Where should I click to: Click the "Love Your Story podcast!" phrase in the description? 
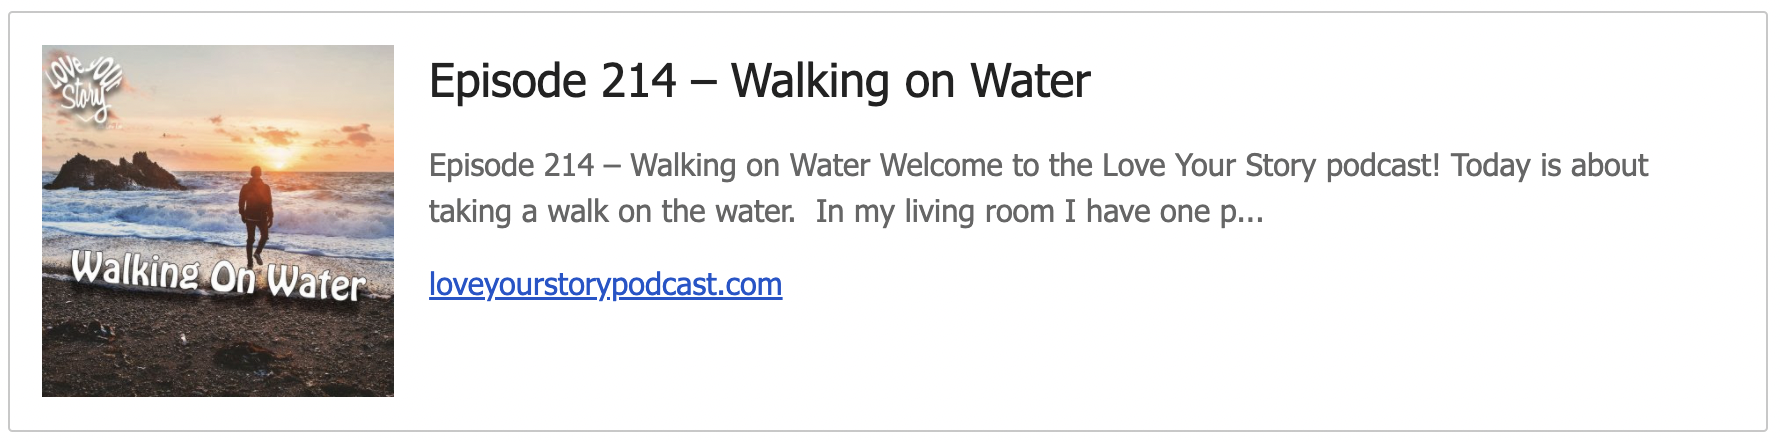click(x=1271, y=166)
